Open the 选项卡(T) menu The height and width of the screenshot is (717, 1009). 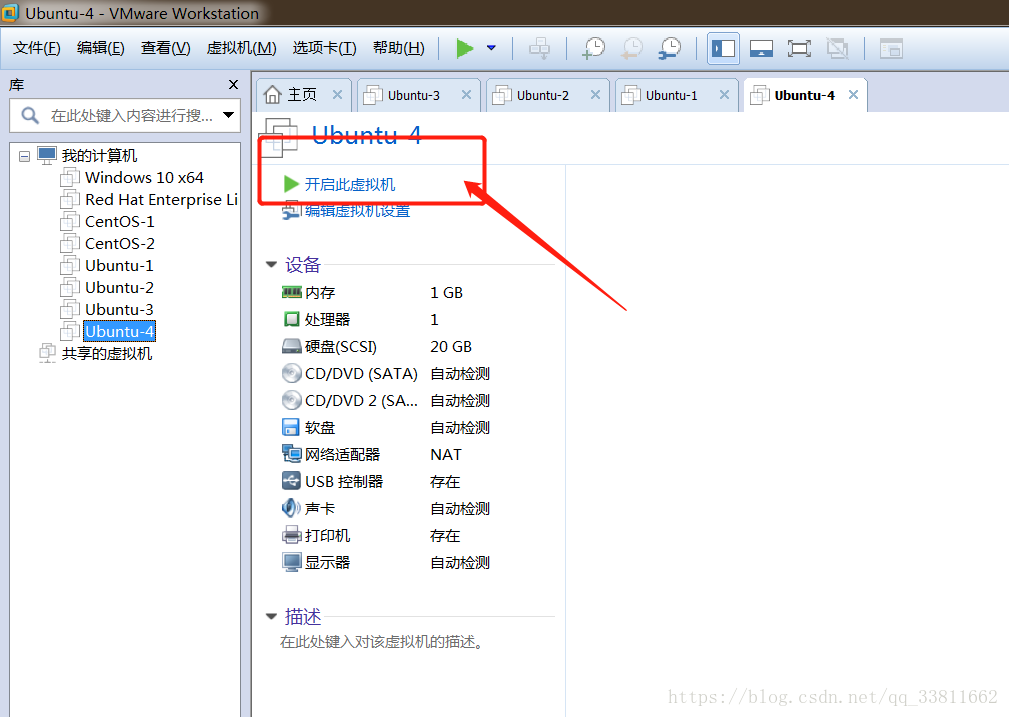point(324,48)
